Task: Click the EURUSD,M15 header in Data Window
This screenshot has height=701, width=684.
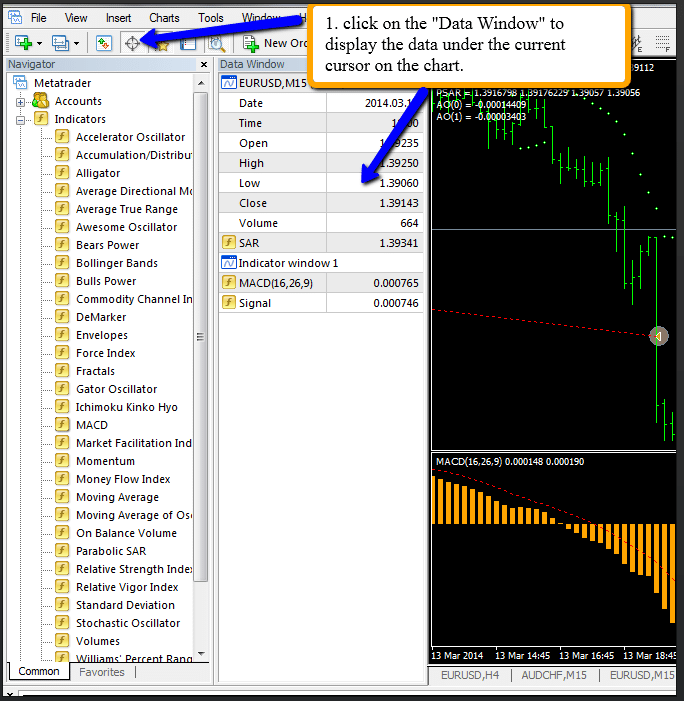Action: 273,83
